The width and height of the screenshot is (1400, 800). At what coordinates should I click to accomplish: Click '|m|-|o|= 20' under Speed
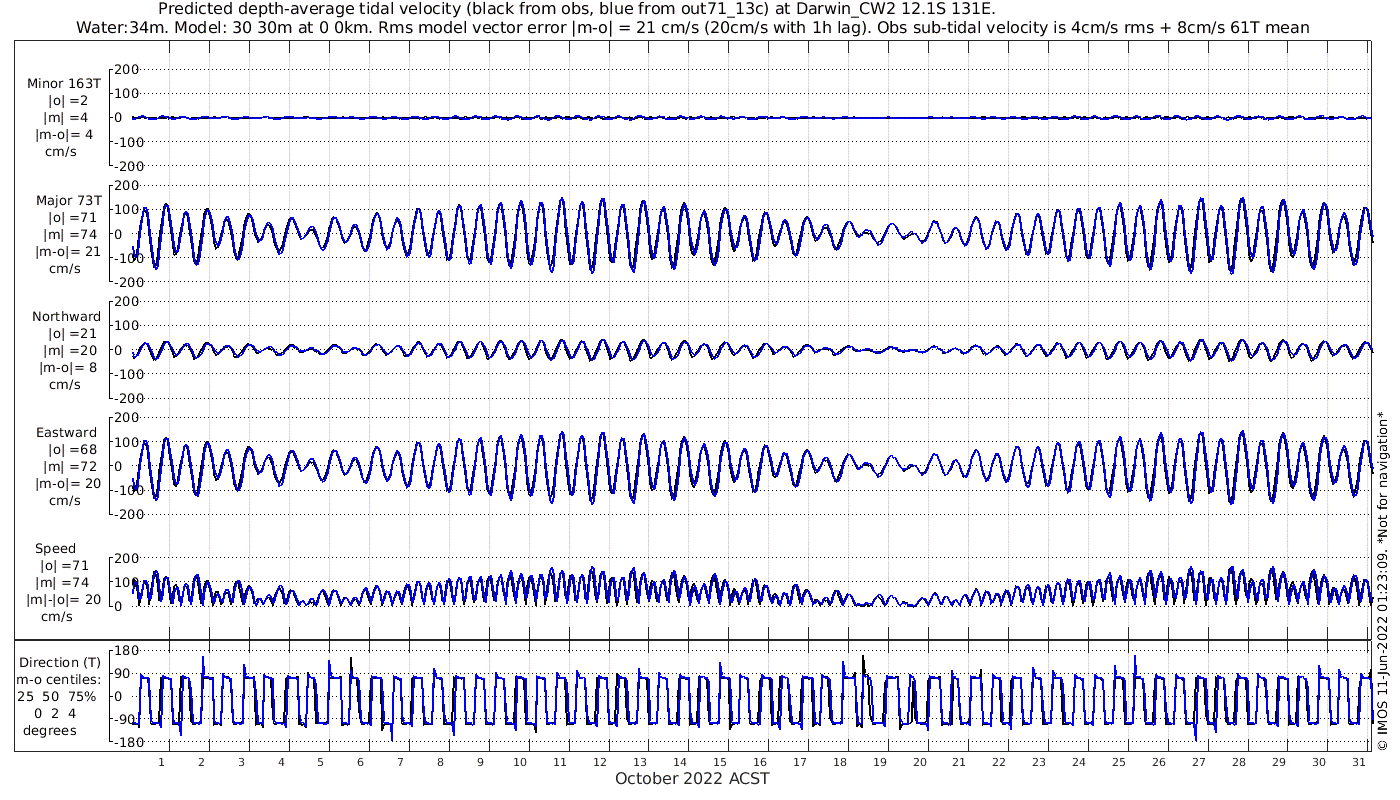click(63, 600)
